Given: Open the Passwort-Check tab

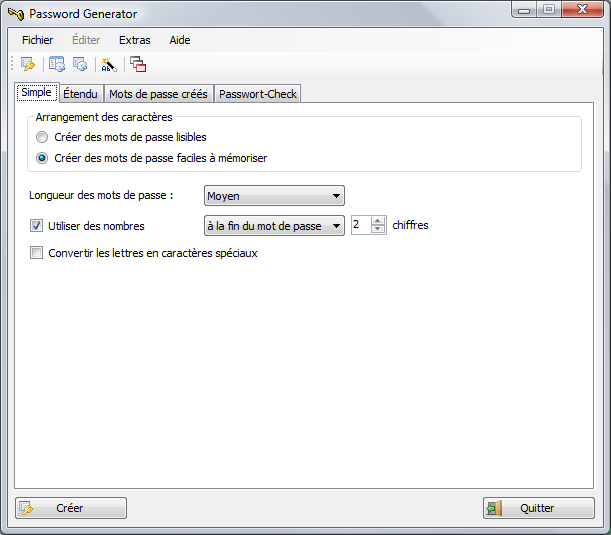Looking at the screenshot, I should pyautogui.click(x=258, y=94).
